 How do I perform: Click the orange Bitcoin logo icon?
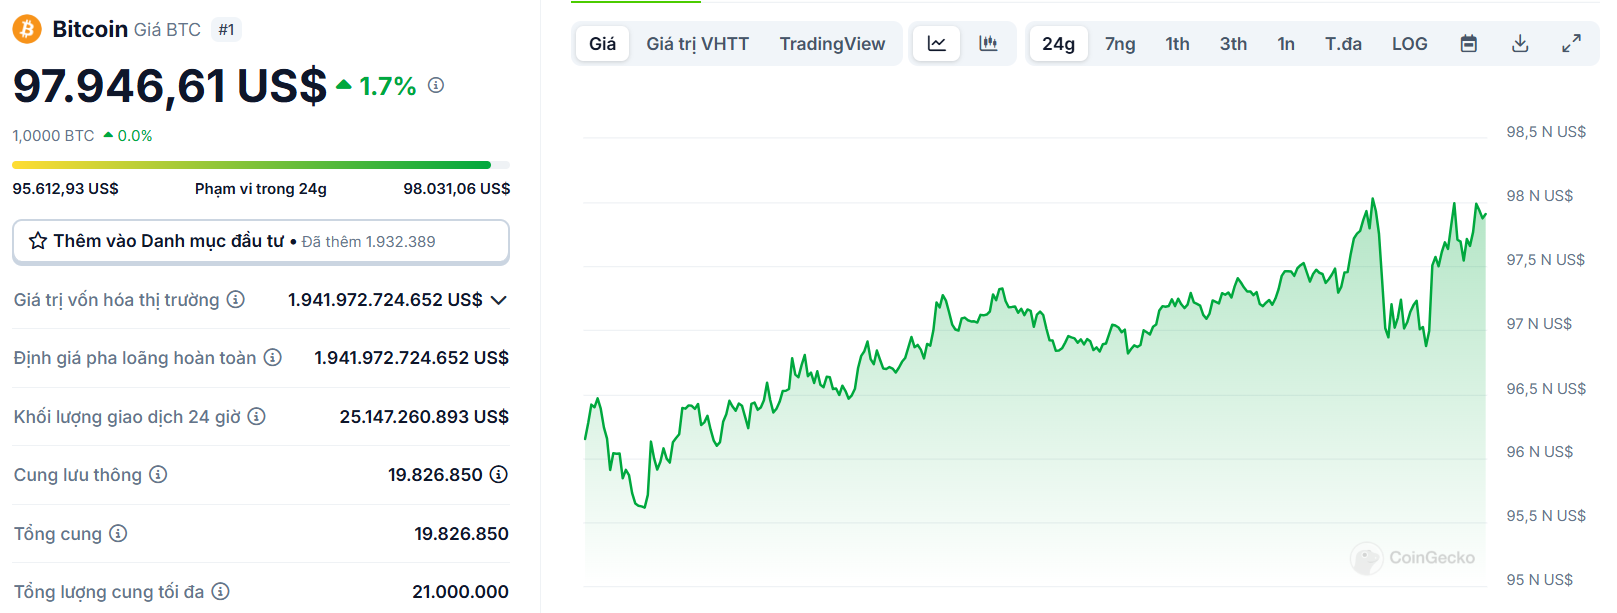pyautogui.click(x=27, y=29)
